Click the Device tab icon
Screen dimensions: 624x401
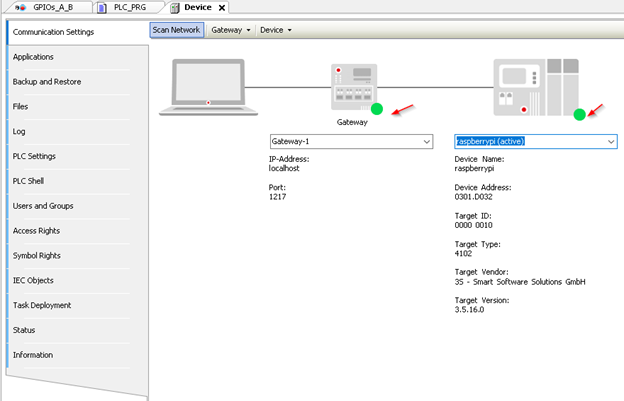point(175,8)
